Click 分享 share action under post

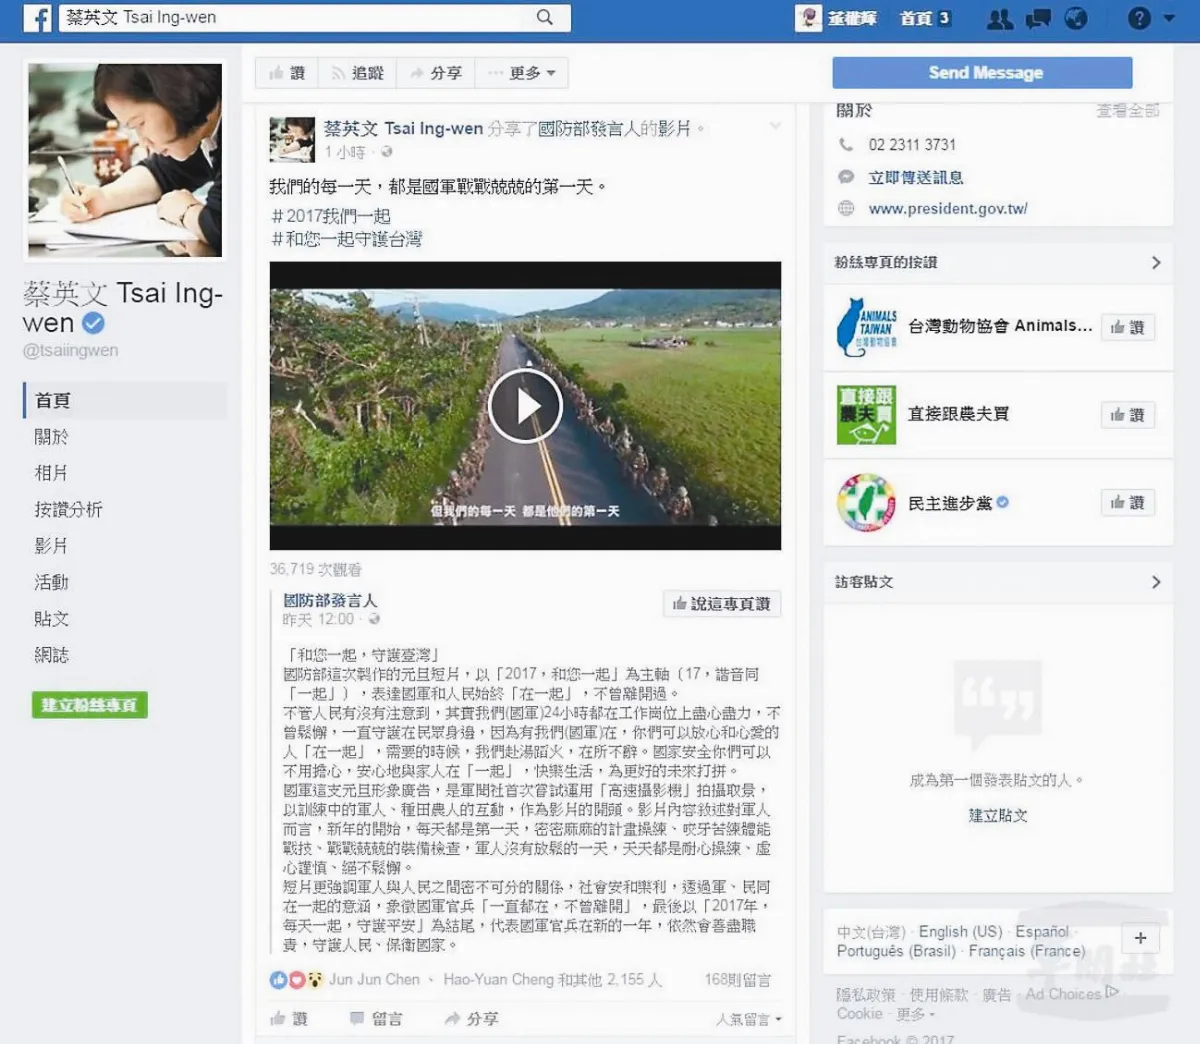(471, 1019)
